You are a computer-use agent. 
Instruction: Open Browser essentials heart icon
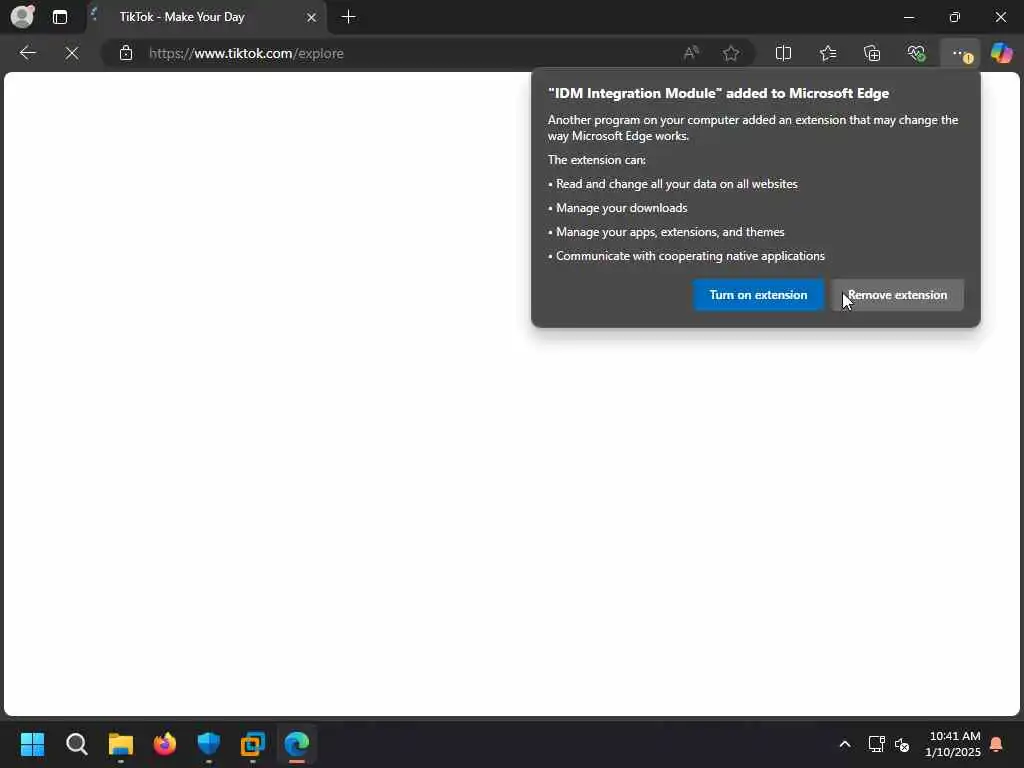click(916, 53)
